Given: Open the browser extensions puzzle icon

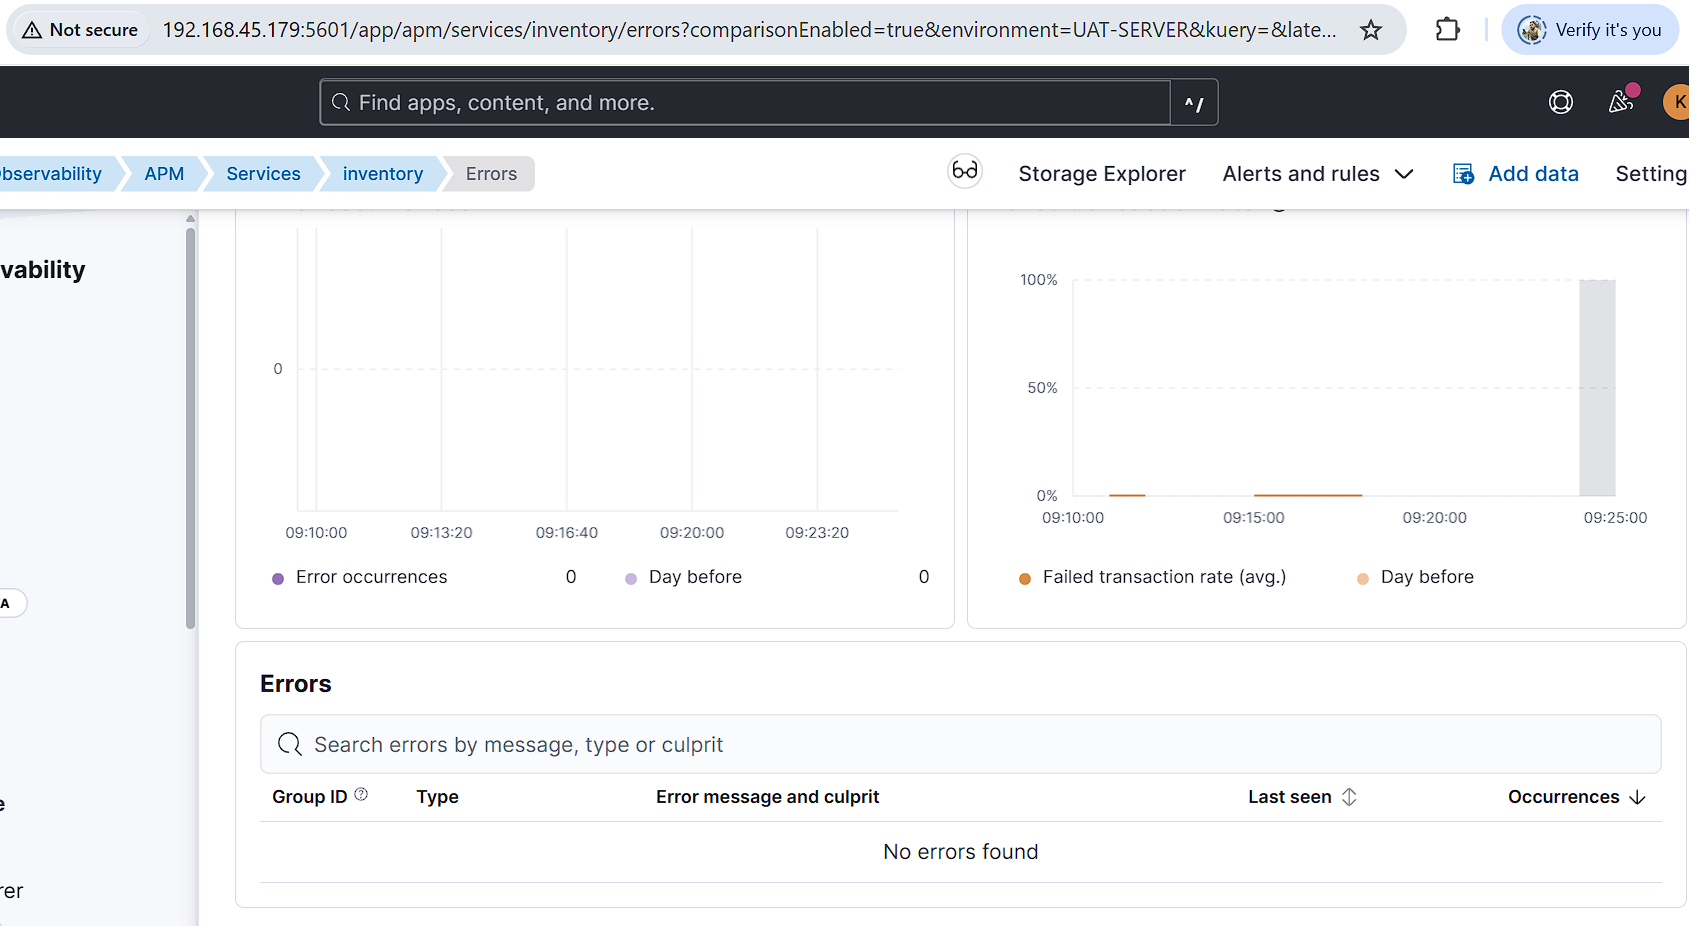Looking at the screenshot, I should click(x=1447, y=30).
